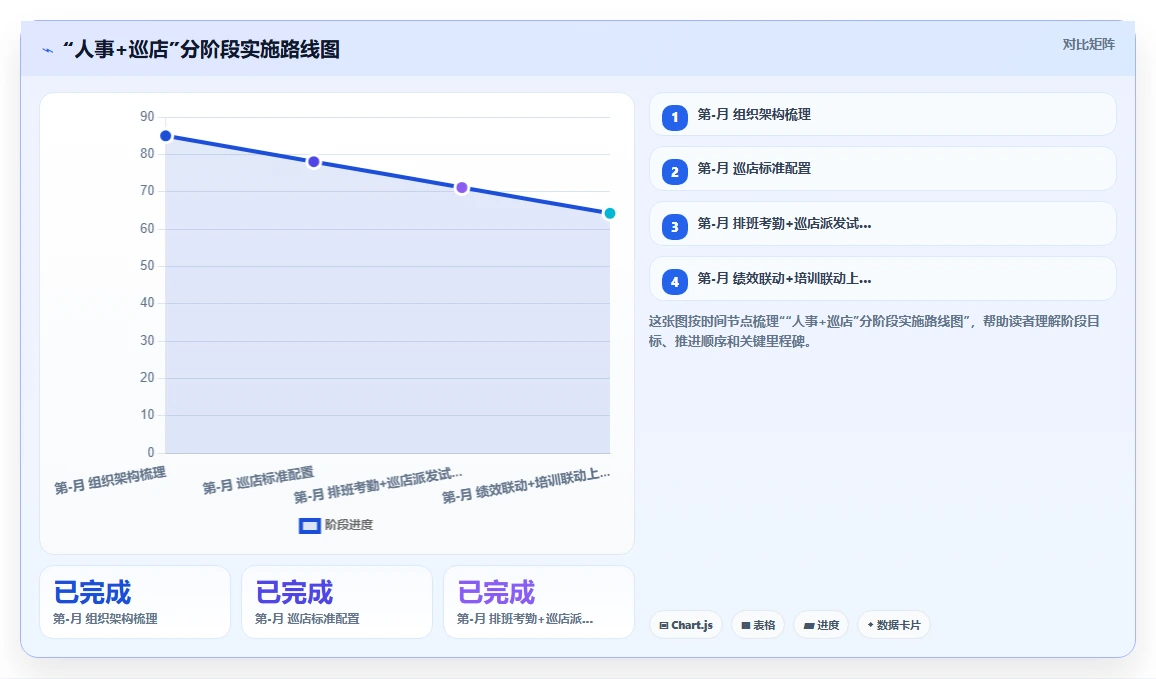The height and width of the screenshot is (679, 1156).
Task: Click the 对比矩阵 label at top right
Action: click(1088, 44)
